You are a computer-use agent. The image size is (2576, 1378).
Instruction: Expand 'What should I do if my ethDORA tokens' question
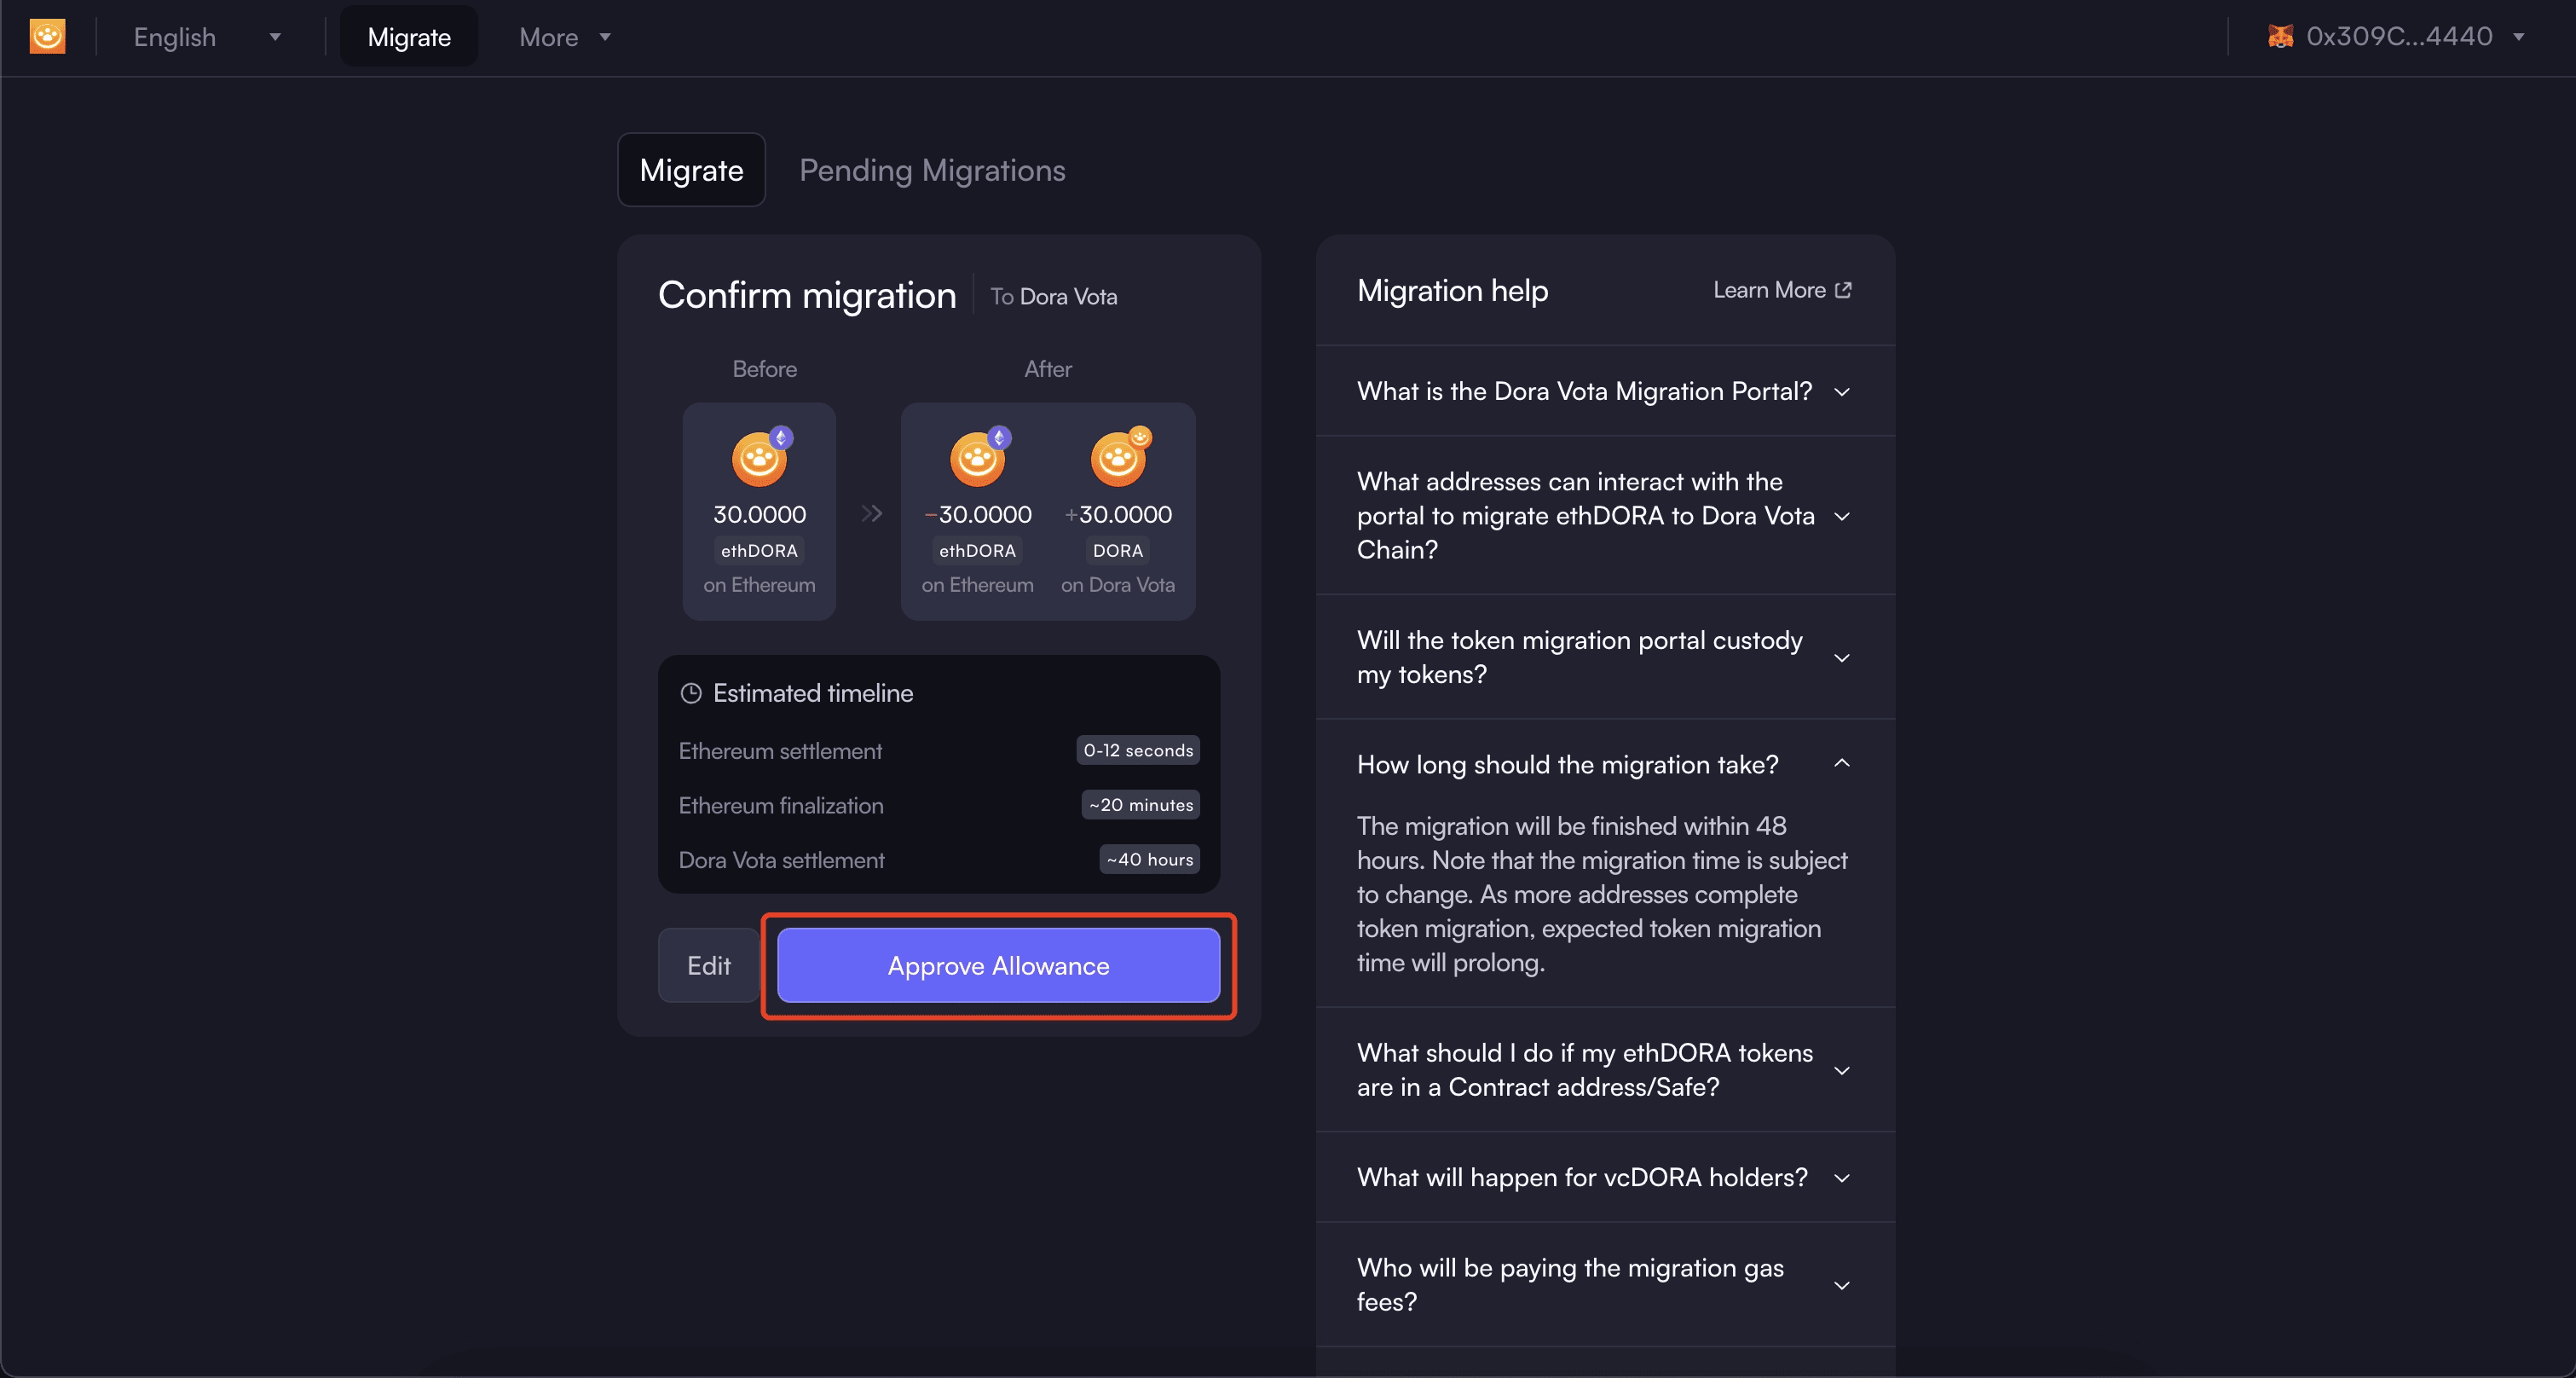pos(1604,1070)
